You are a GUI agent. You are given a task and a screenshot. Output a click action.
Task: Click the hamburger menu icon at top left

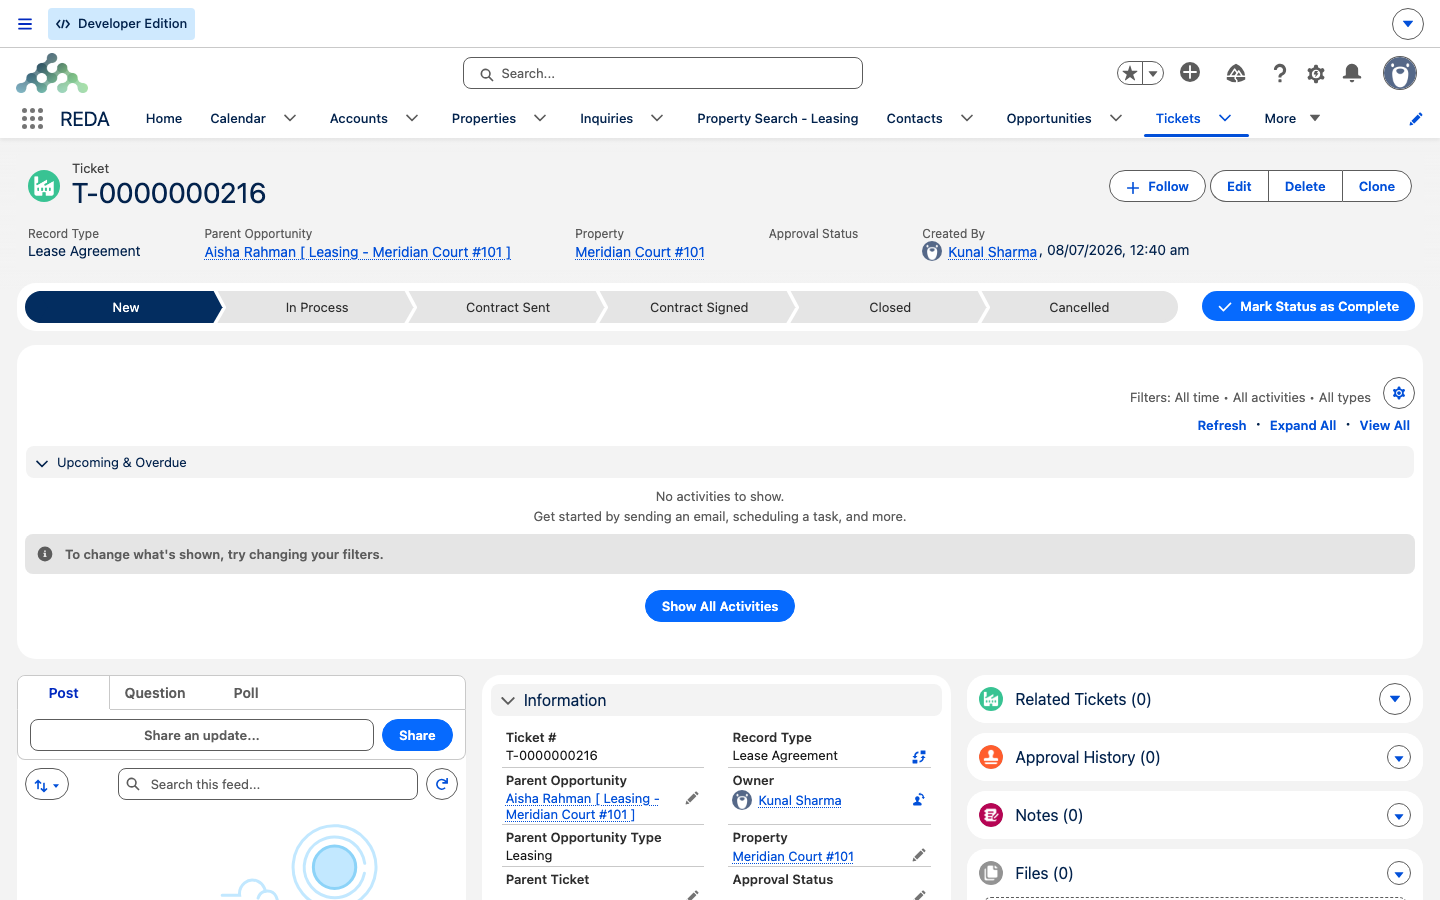click(25, 24)
